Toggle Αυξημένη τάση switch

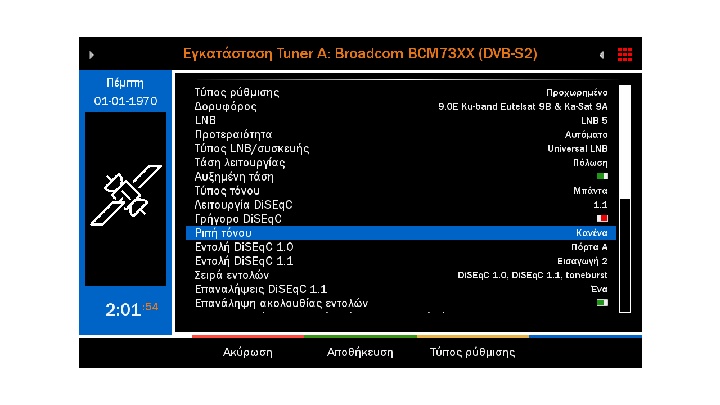pyautogui.click(x=602, y=176)
